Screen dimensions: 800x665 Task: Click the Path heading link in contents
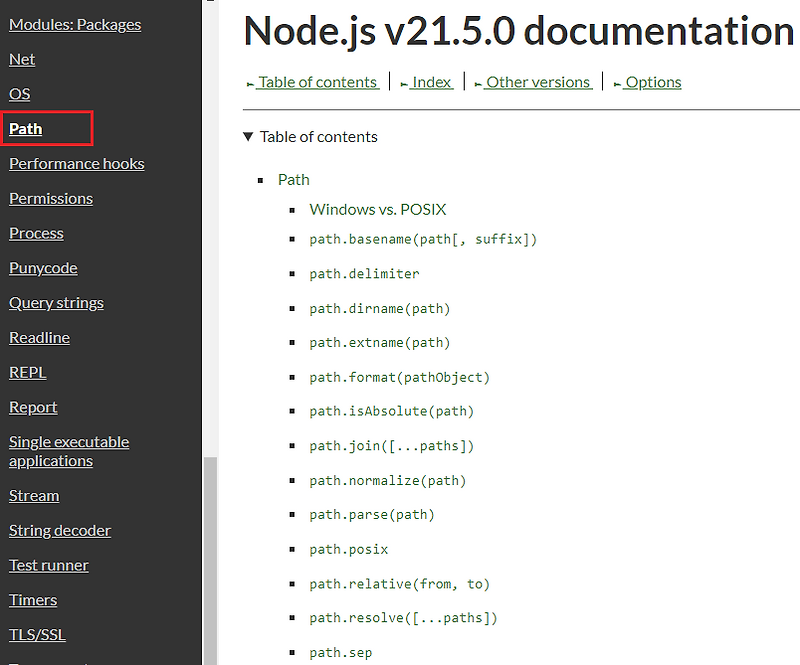pyautogui.click(x=294, y=180)
